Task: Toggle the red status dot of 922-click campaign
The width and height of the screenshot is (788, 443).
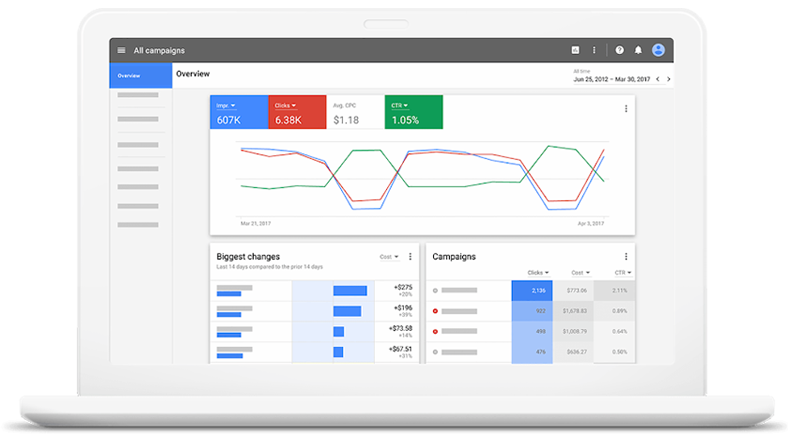Action: [x=435, y=311]
